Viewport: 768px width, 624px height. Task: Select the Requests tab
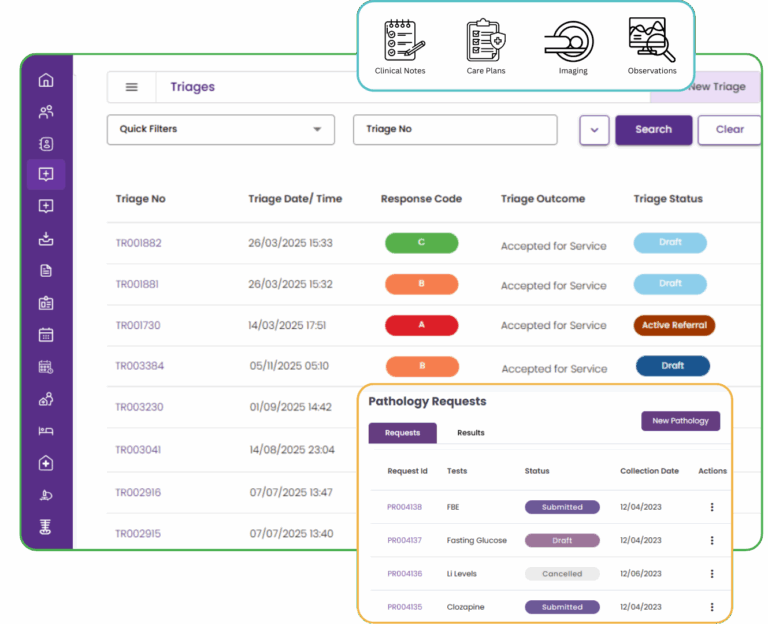click(x=402, y=433)
